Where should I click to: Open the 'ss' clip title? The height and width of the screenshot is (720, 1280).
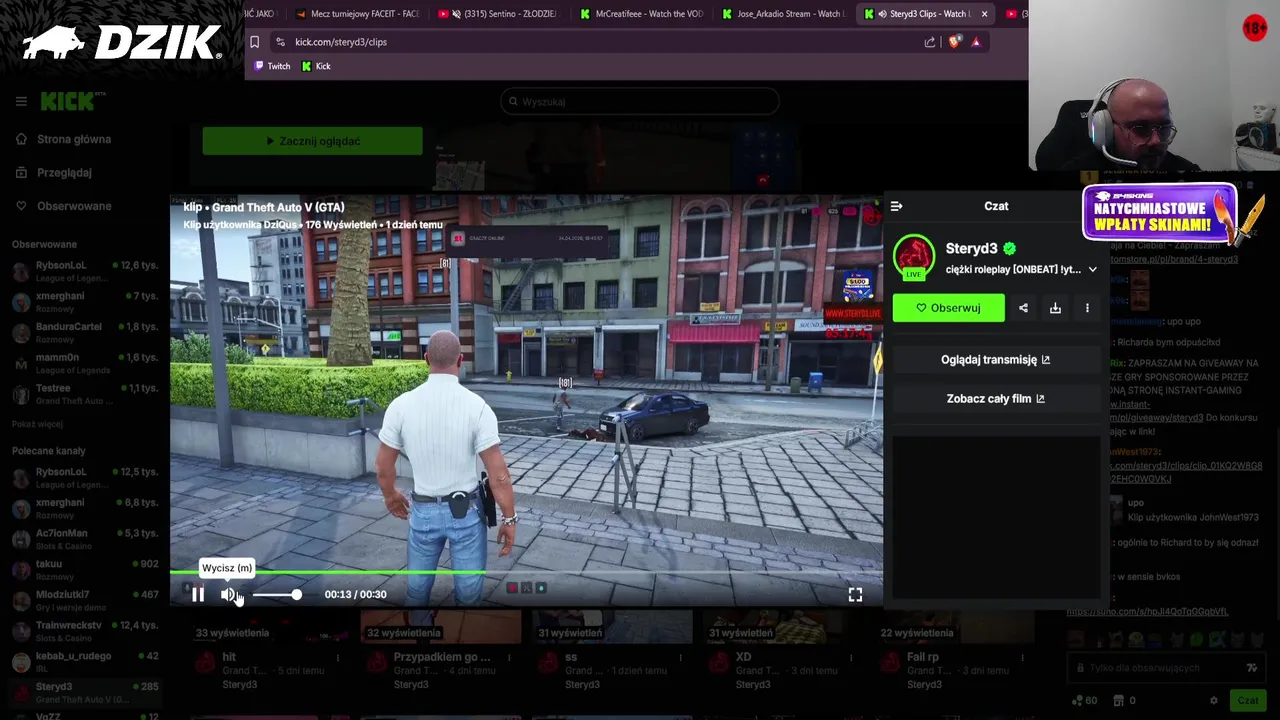tap(571, 657)
